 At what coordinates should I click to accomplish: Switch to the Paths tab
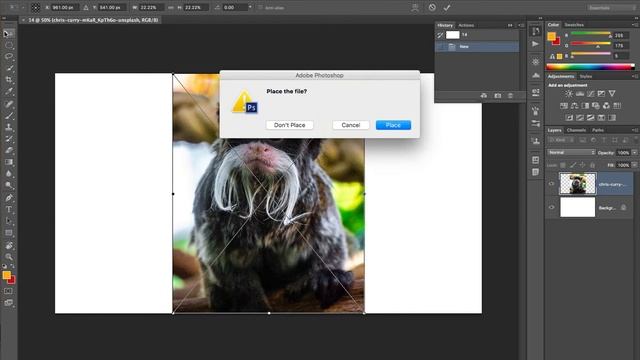[x=598, y=130]
